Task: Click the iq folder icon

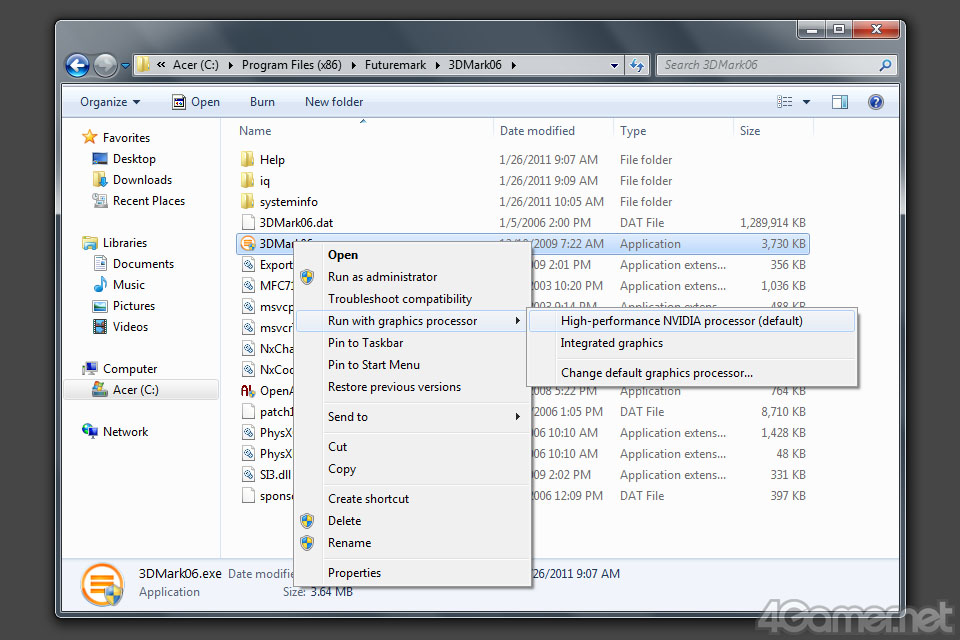Action: (247, 180)
